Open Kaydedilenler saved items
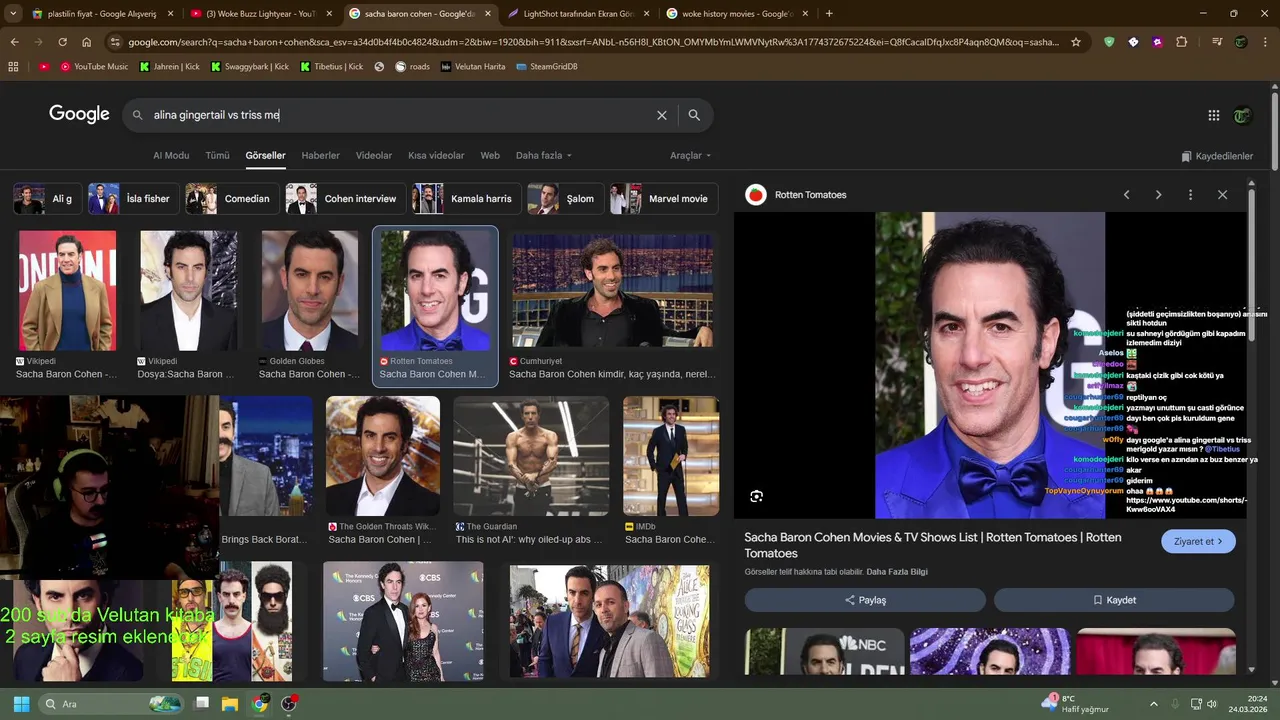Viewport: 1280px width, 720px height. coord(1217,156)
